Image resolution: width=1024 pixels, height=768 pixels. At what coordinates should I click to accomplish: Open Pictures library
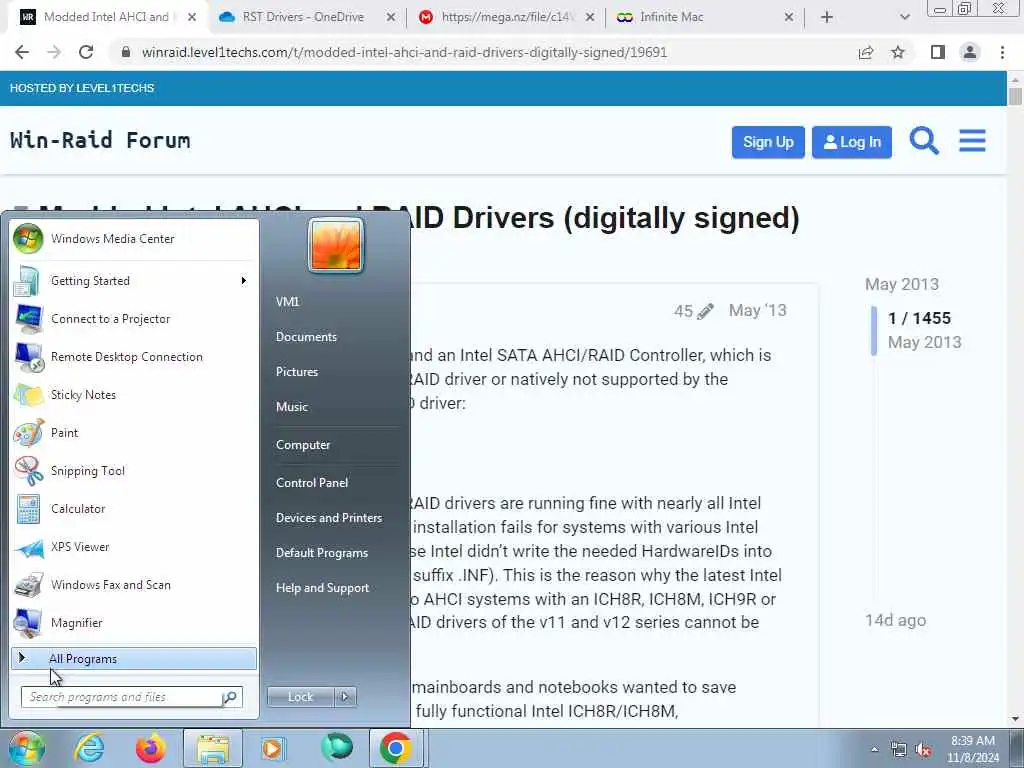[297, 372]
